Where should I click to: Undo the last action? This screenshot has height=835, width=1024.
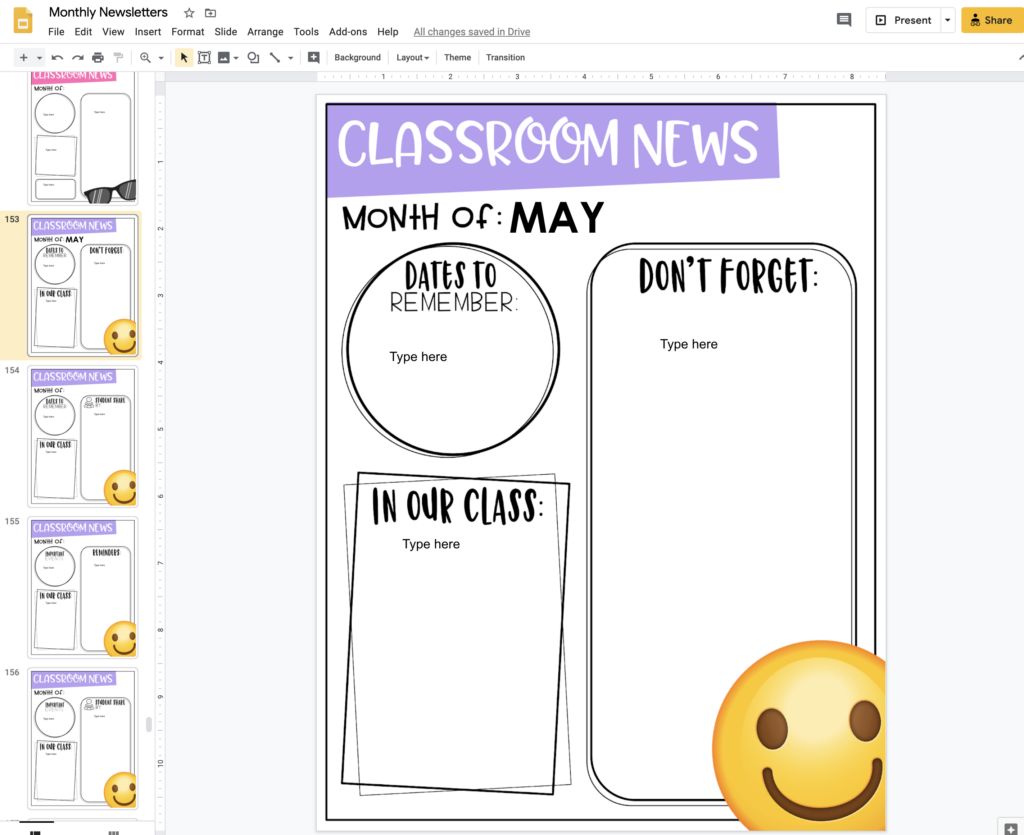[57, 57]
